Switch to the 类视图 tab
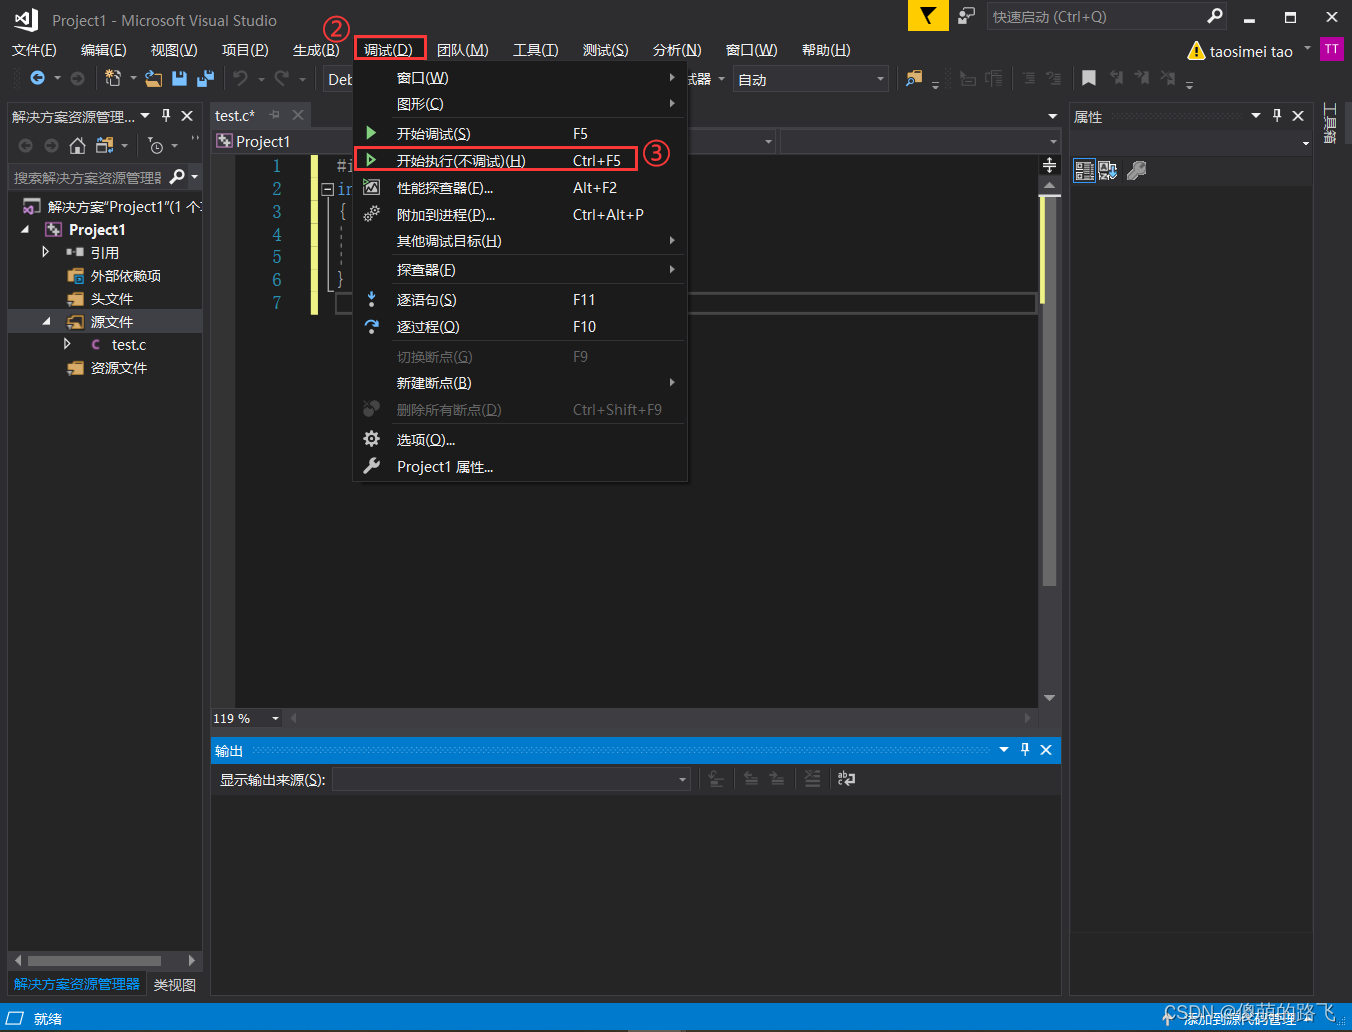This screenshot has width=1352, height=1032. tap(174, 984)
